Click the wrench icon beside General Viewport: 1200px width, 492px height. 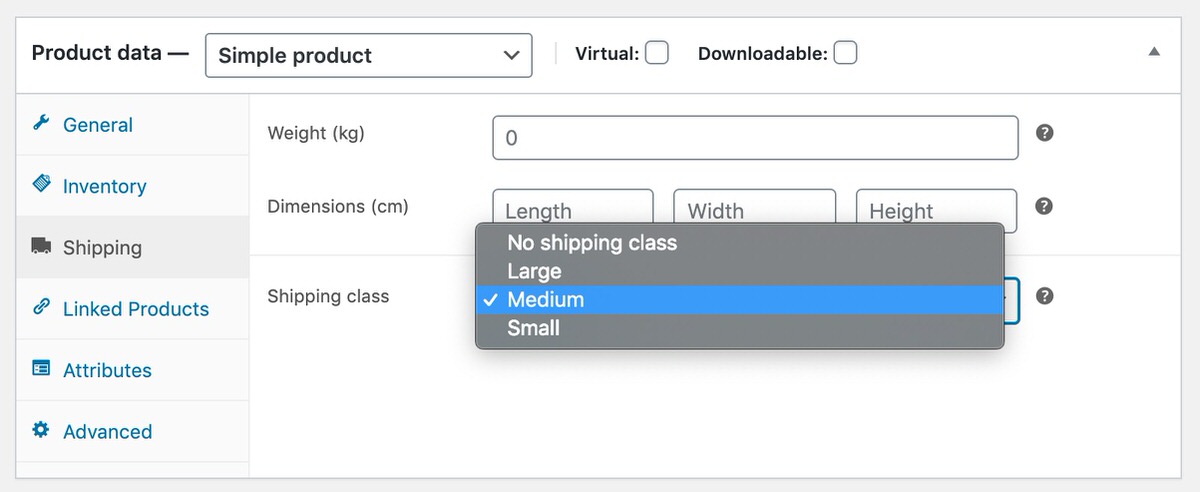41,123
